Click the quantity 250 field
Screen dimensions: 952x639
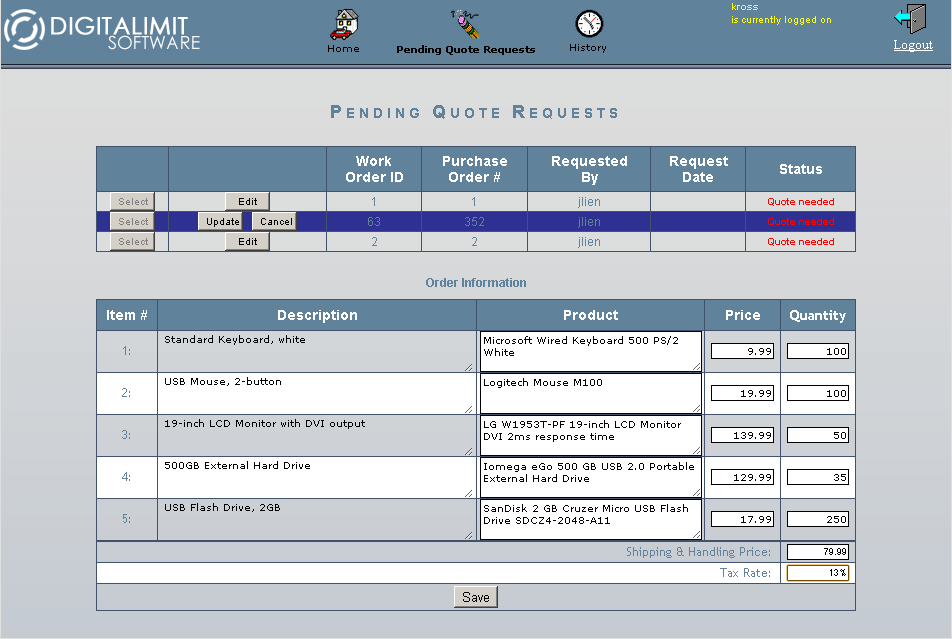point(818,519)
